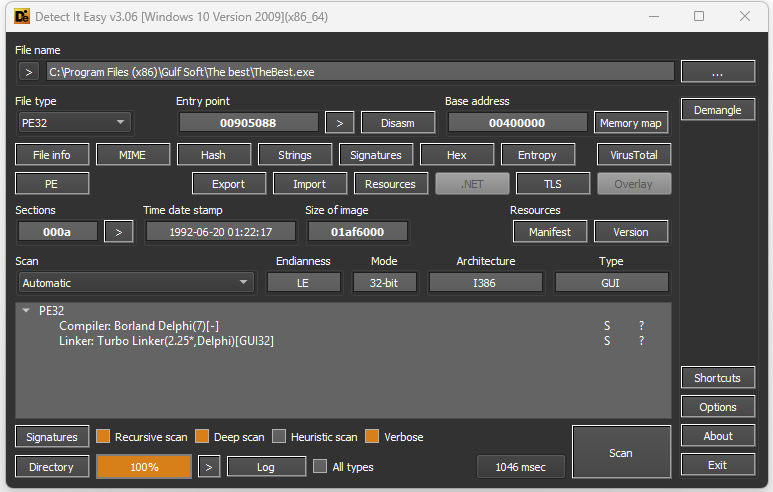Open the Directory scan button

(x=52, y=466)
